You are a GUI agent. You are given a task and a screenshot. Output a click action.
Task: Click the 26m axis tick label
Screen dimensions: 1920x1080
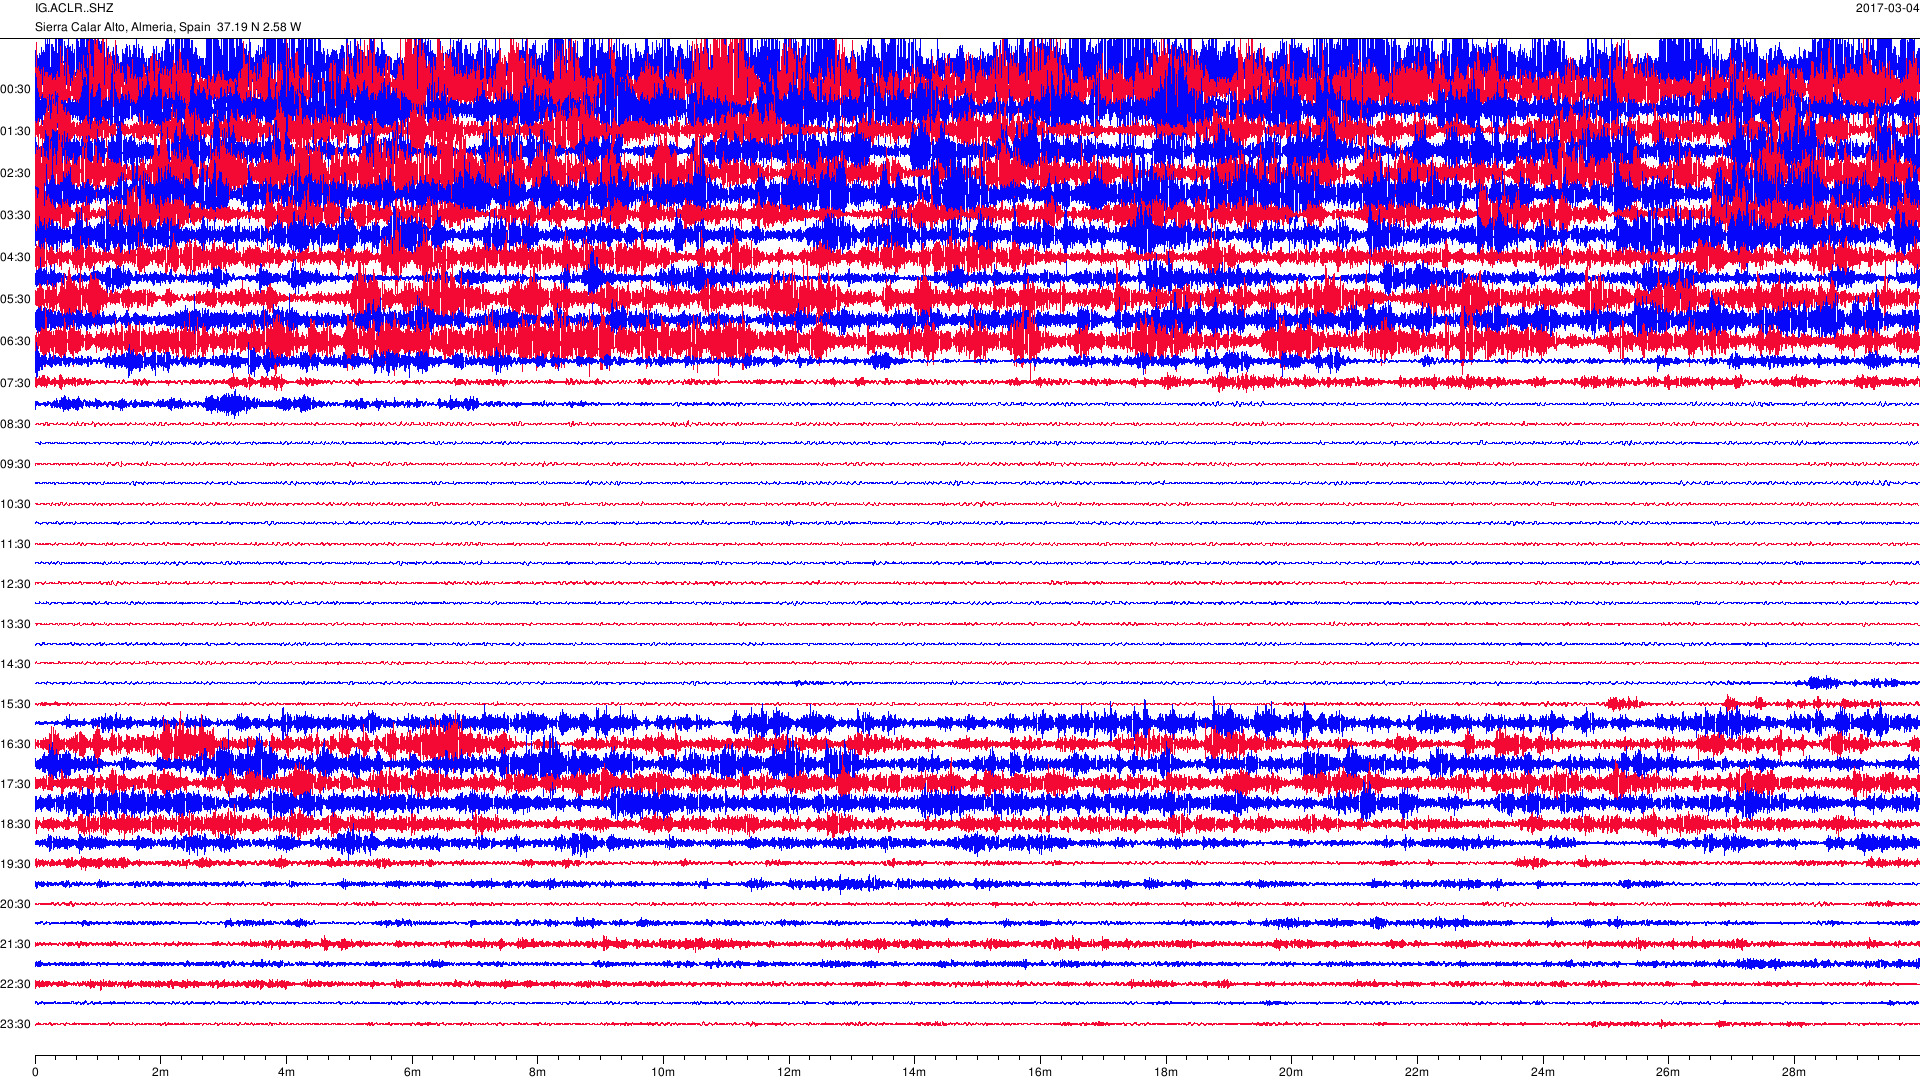[x=1668, y=1072]
